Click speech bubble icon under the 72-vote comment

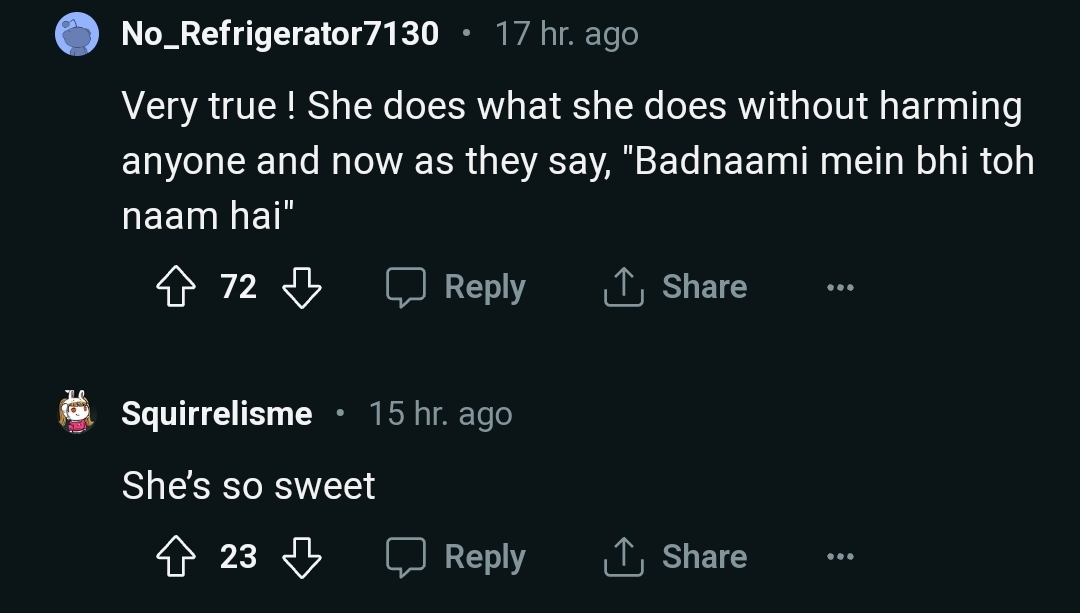[x=407, y=288]
